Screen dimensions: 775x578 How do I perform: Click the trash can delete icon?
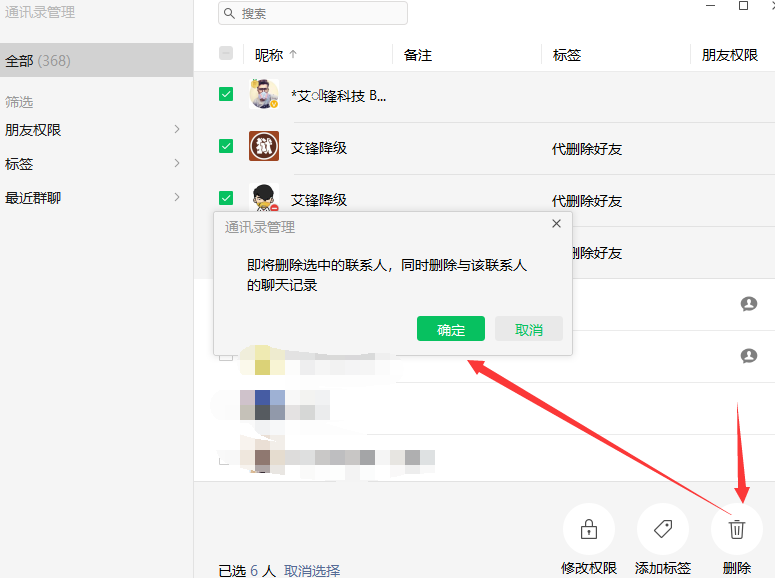pyautogui.click(x=736, y=529)
